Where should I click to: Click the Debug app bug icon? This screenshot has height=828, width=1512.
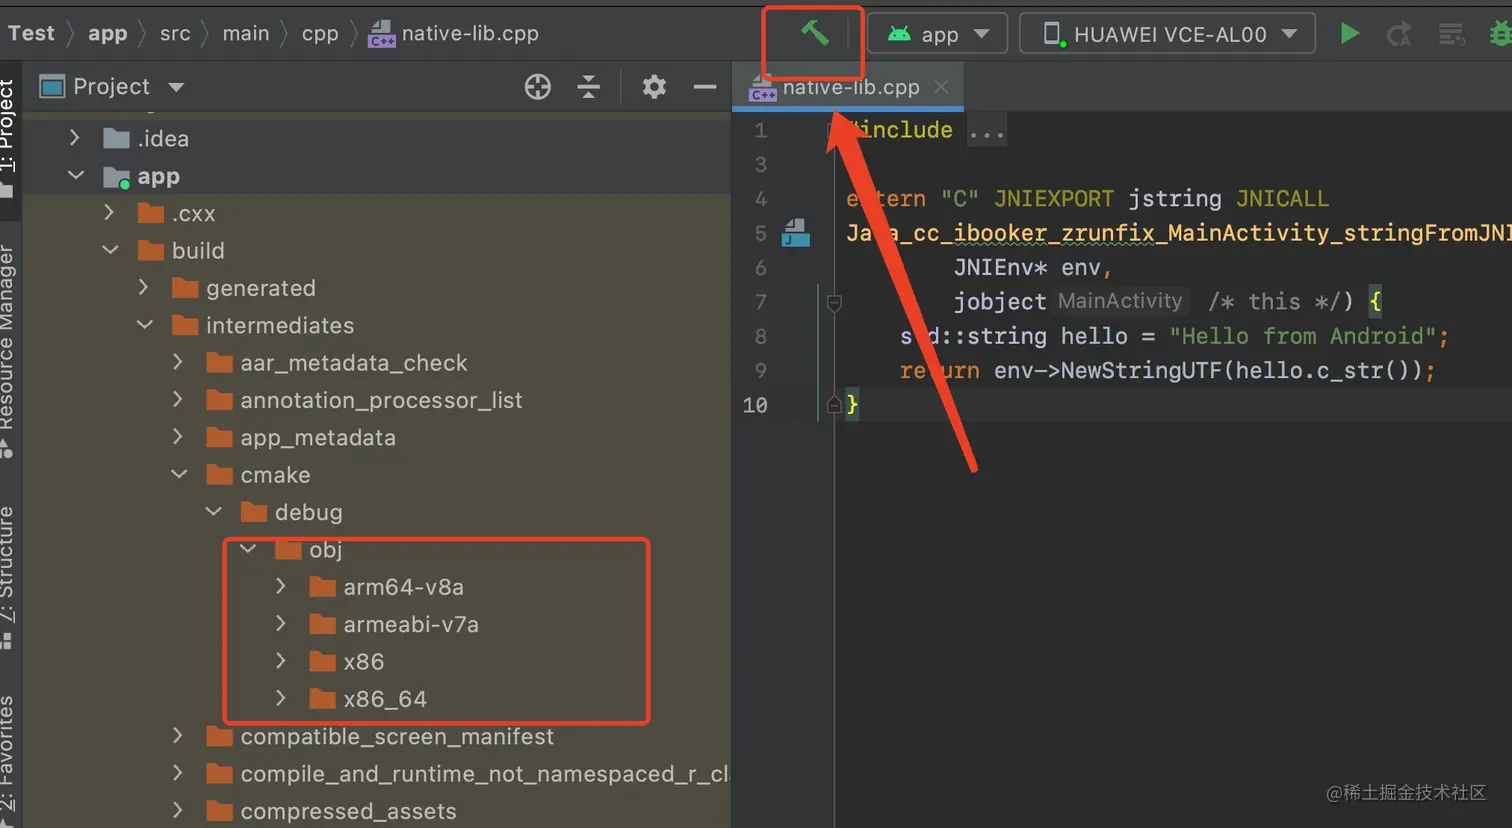click(x=1500, y=35)
